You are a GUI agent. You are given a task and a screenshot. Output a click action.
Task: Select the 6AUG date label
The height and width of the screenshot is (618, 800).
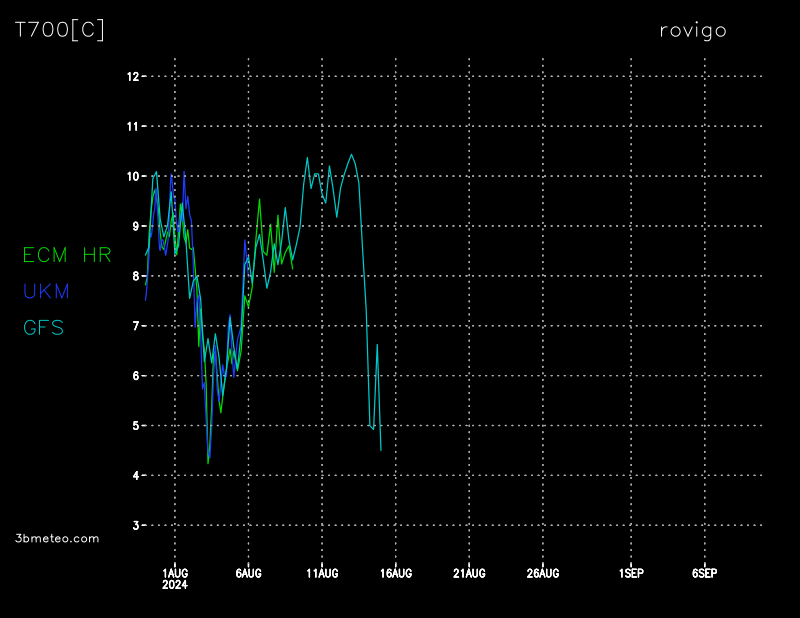click(x=248, y=573)
